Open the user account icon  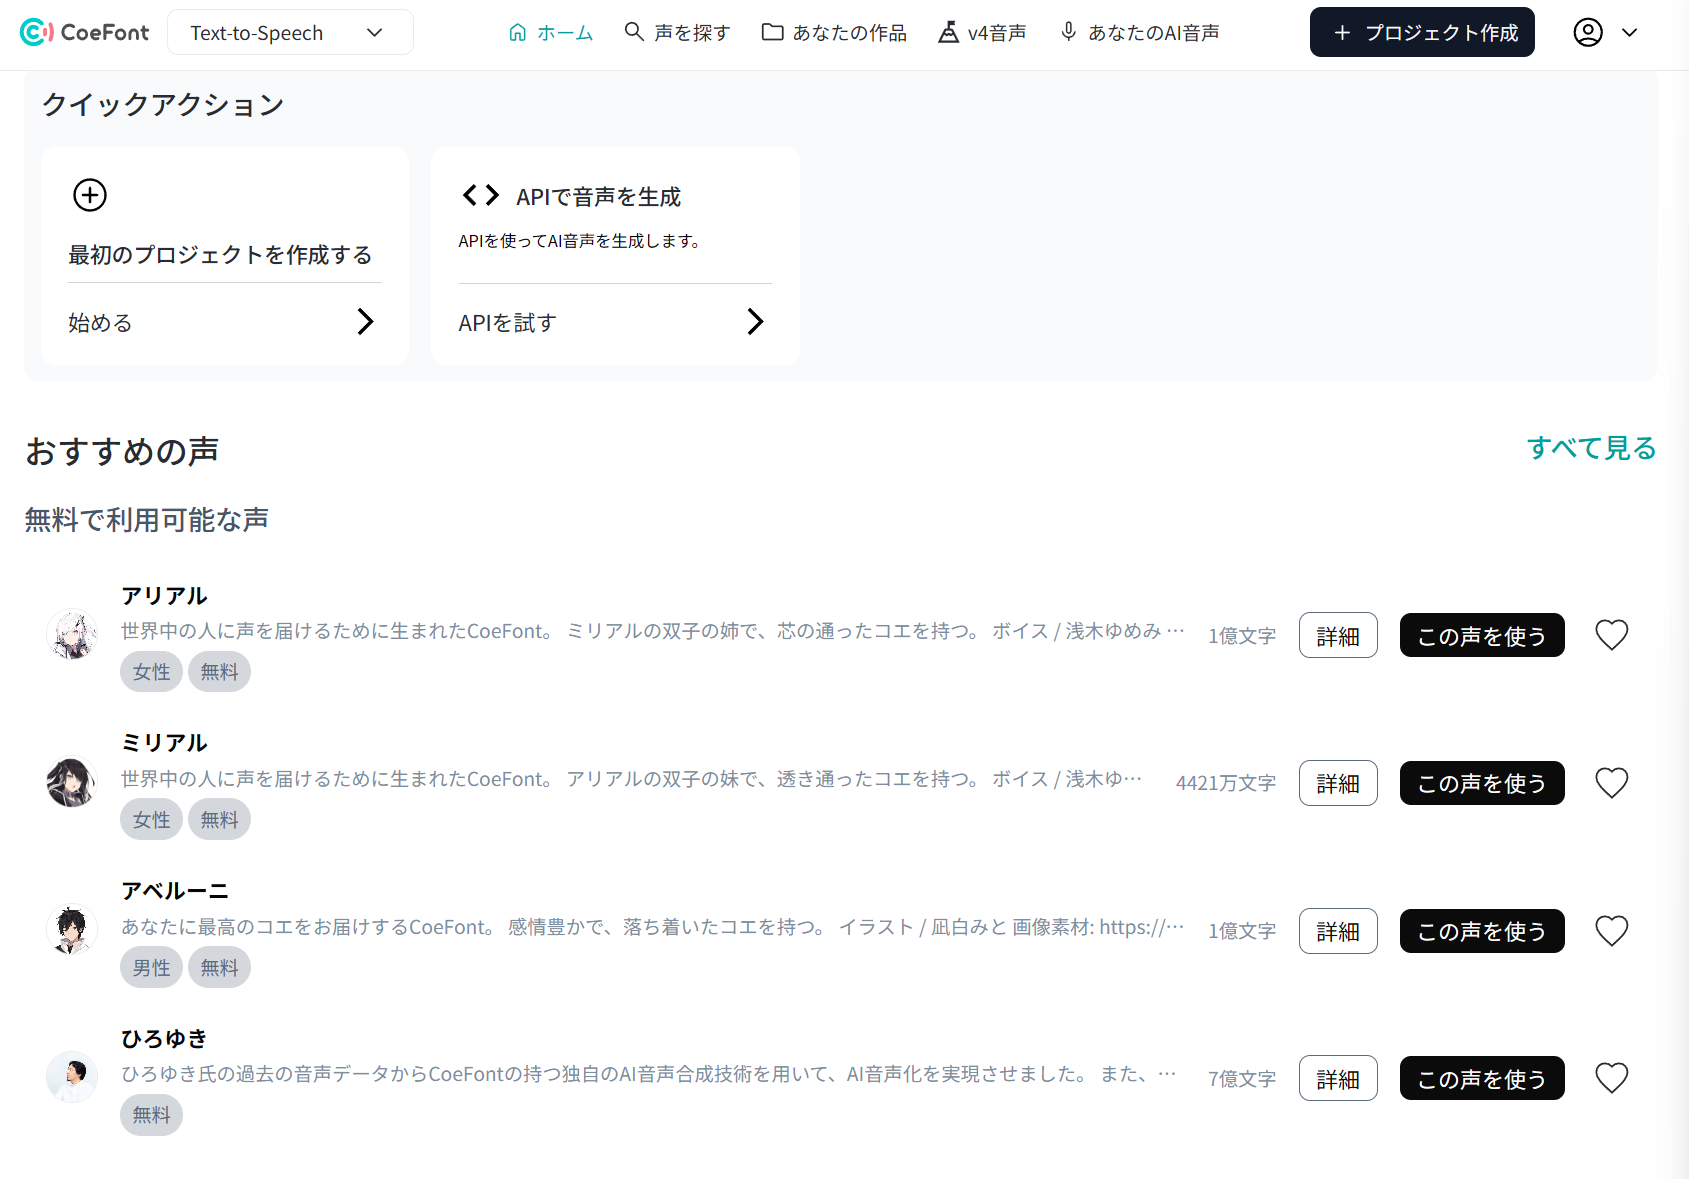point(1588,33)
